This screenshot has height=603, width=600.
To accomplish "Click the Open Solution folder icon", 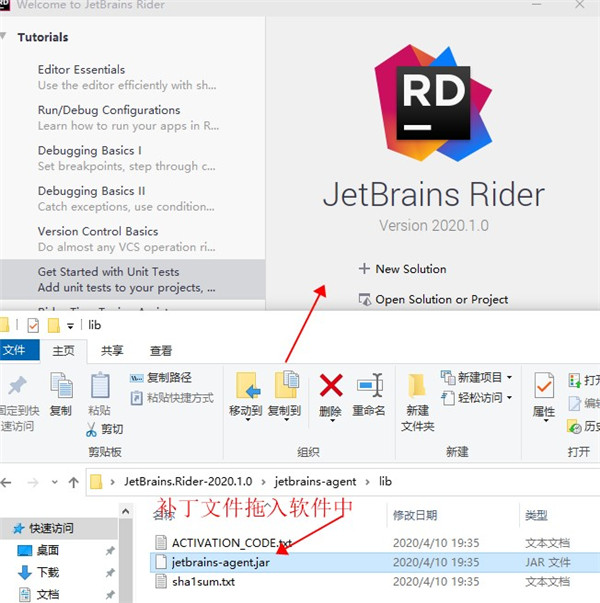I will point(365,299).
